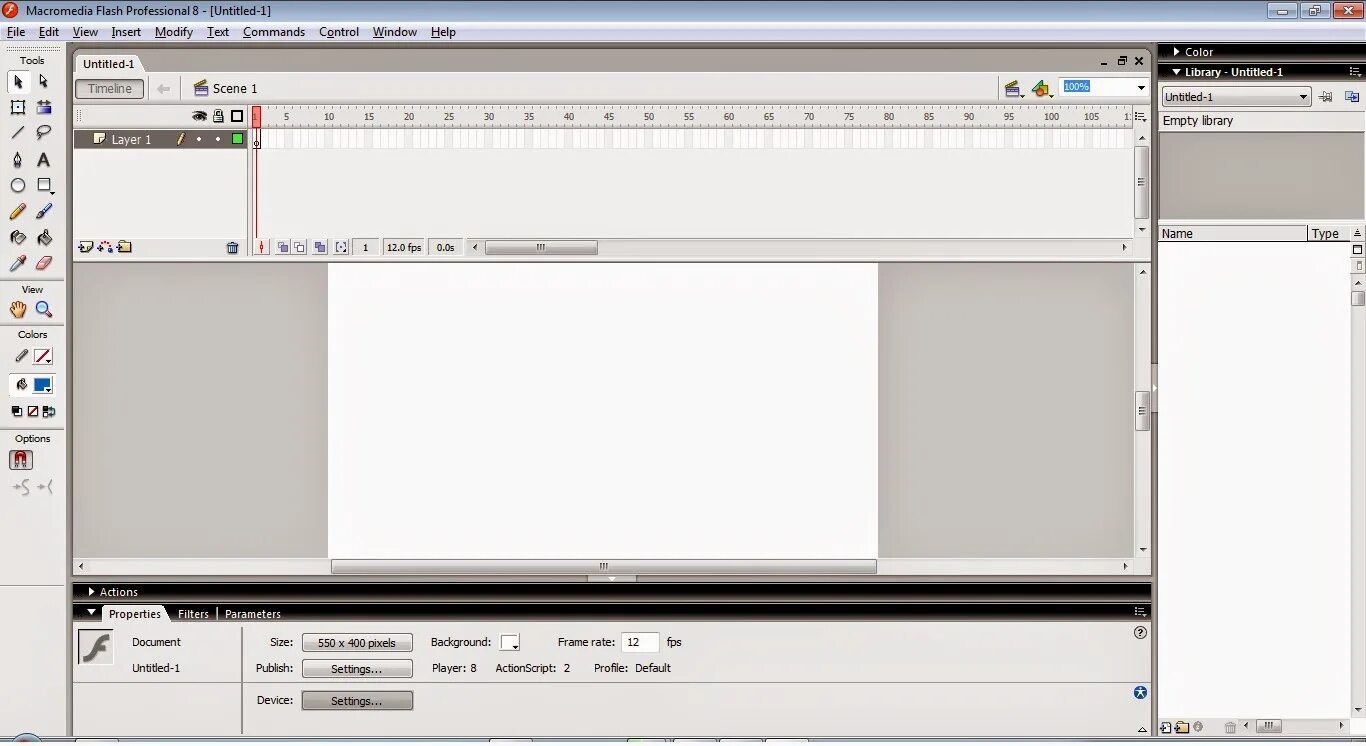Toggle show/hide all layers eye icon
1366x746 pixels.
tap(199, 116)
